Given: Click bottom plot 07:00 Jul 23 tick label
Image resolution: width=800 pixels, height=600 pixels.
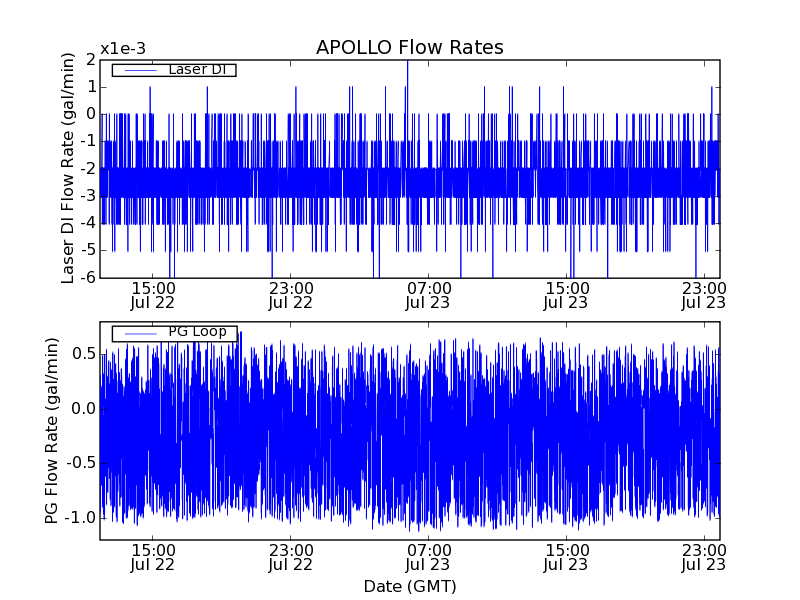Looking at the screenshot, I should (x=428, y=558).
